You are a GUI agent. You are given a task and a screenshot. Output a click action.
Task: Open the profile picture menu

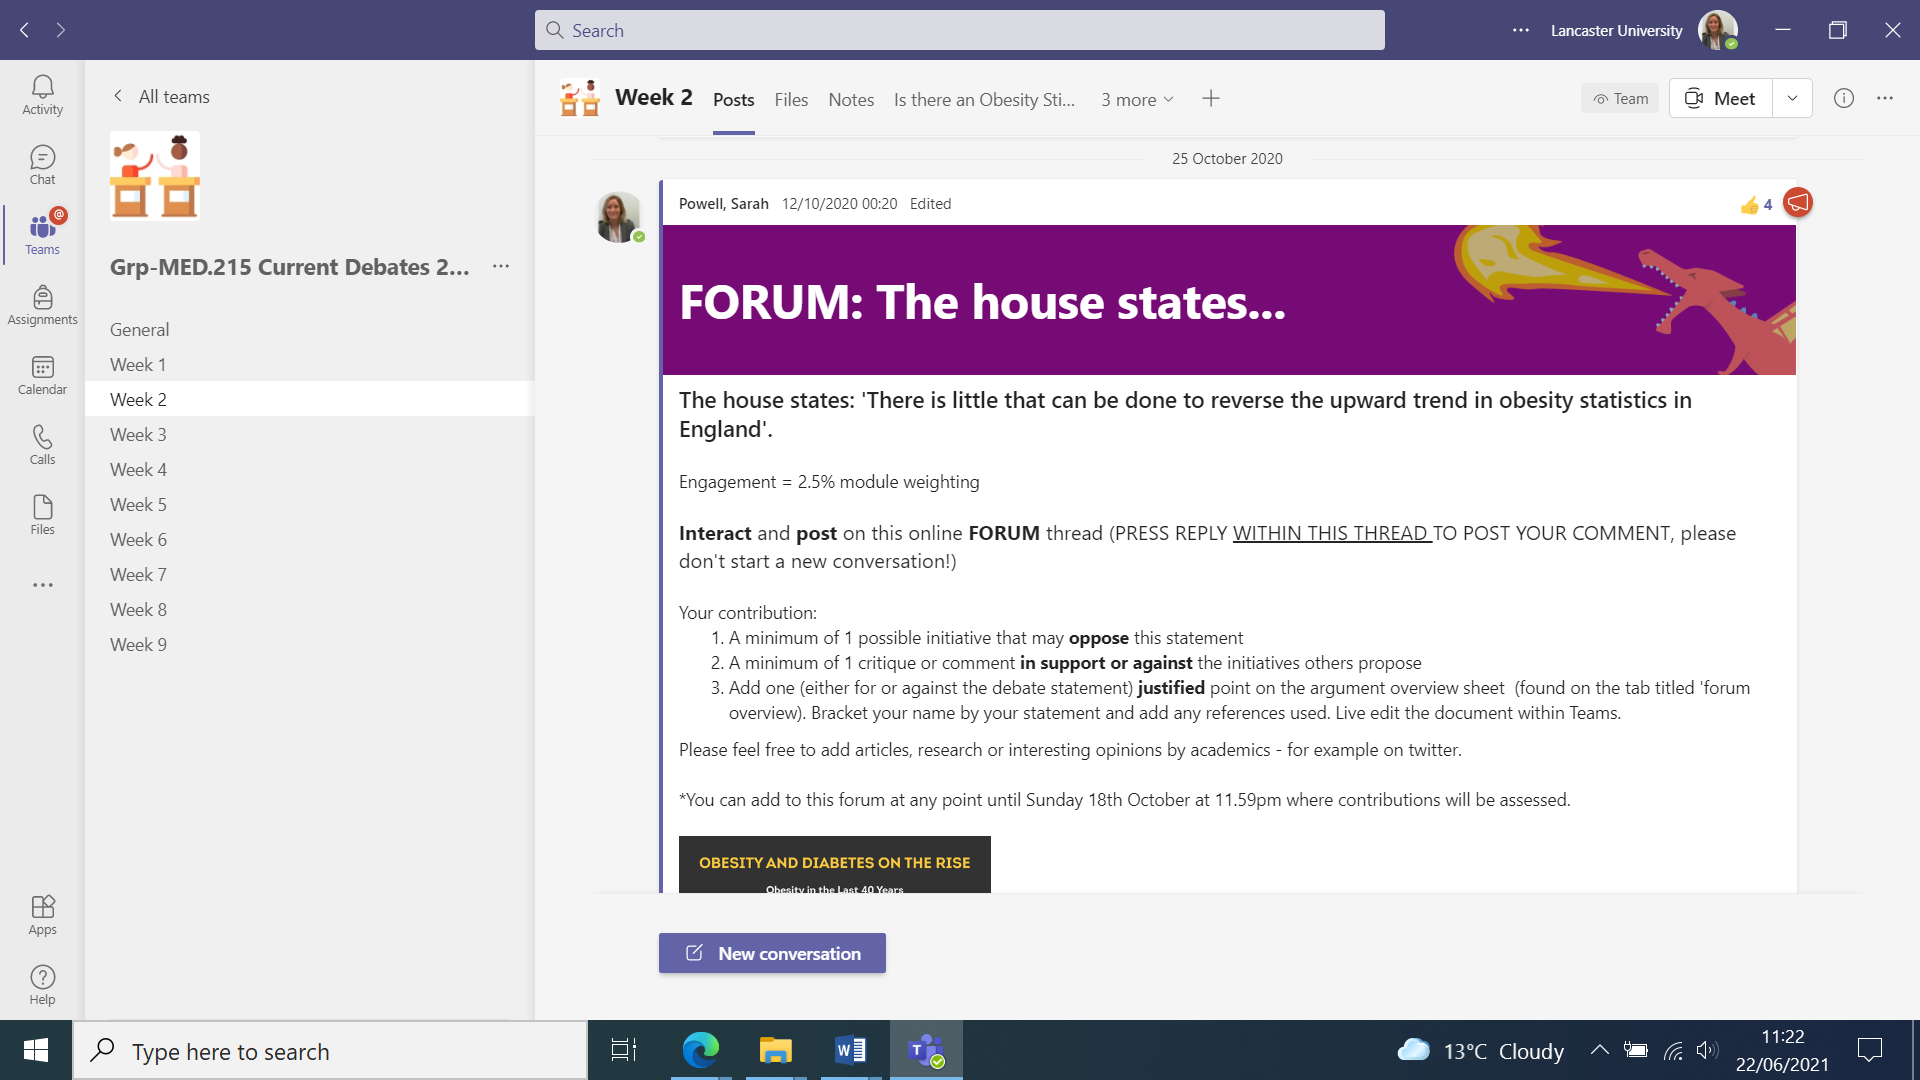pyautogui.click(x=1717, y=30)
